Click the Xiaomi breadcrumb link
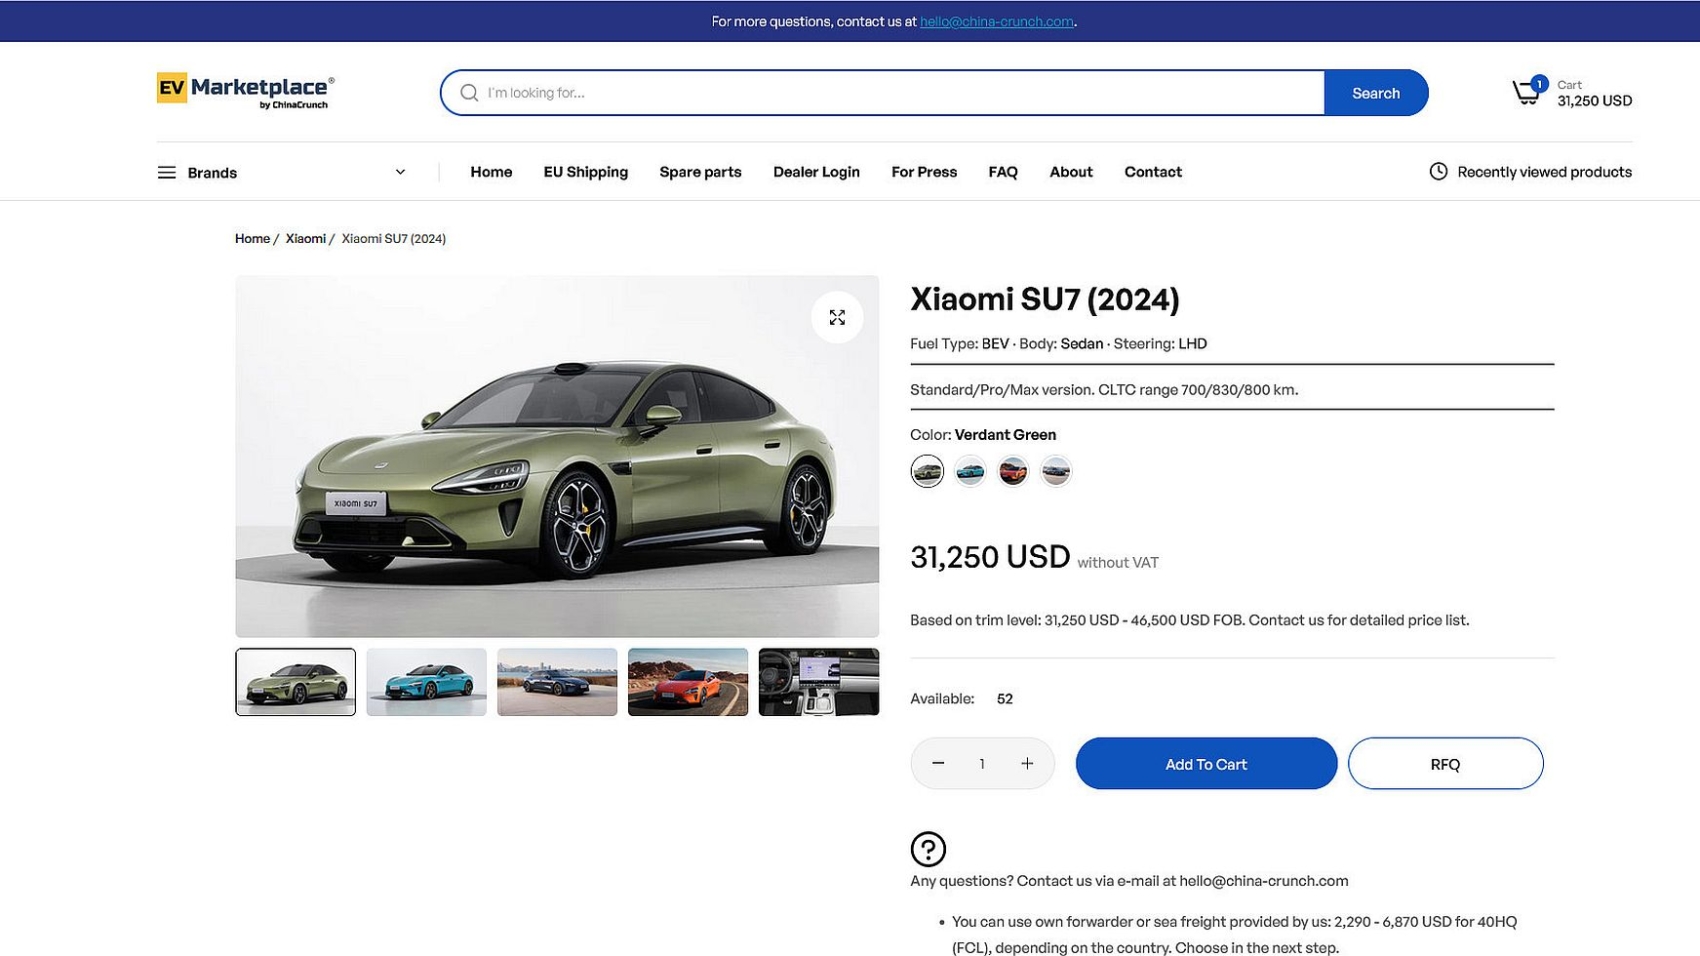 click(305, 239)
